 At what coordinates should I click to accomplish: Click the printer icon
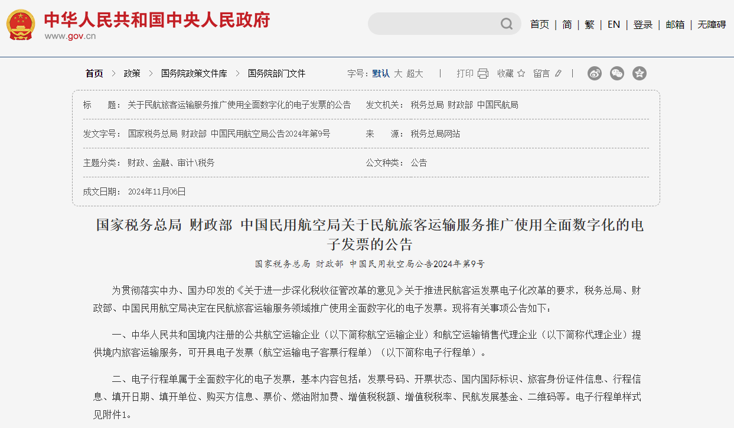point(483,73)
